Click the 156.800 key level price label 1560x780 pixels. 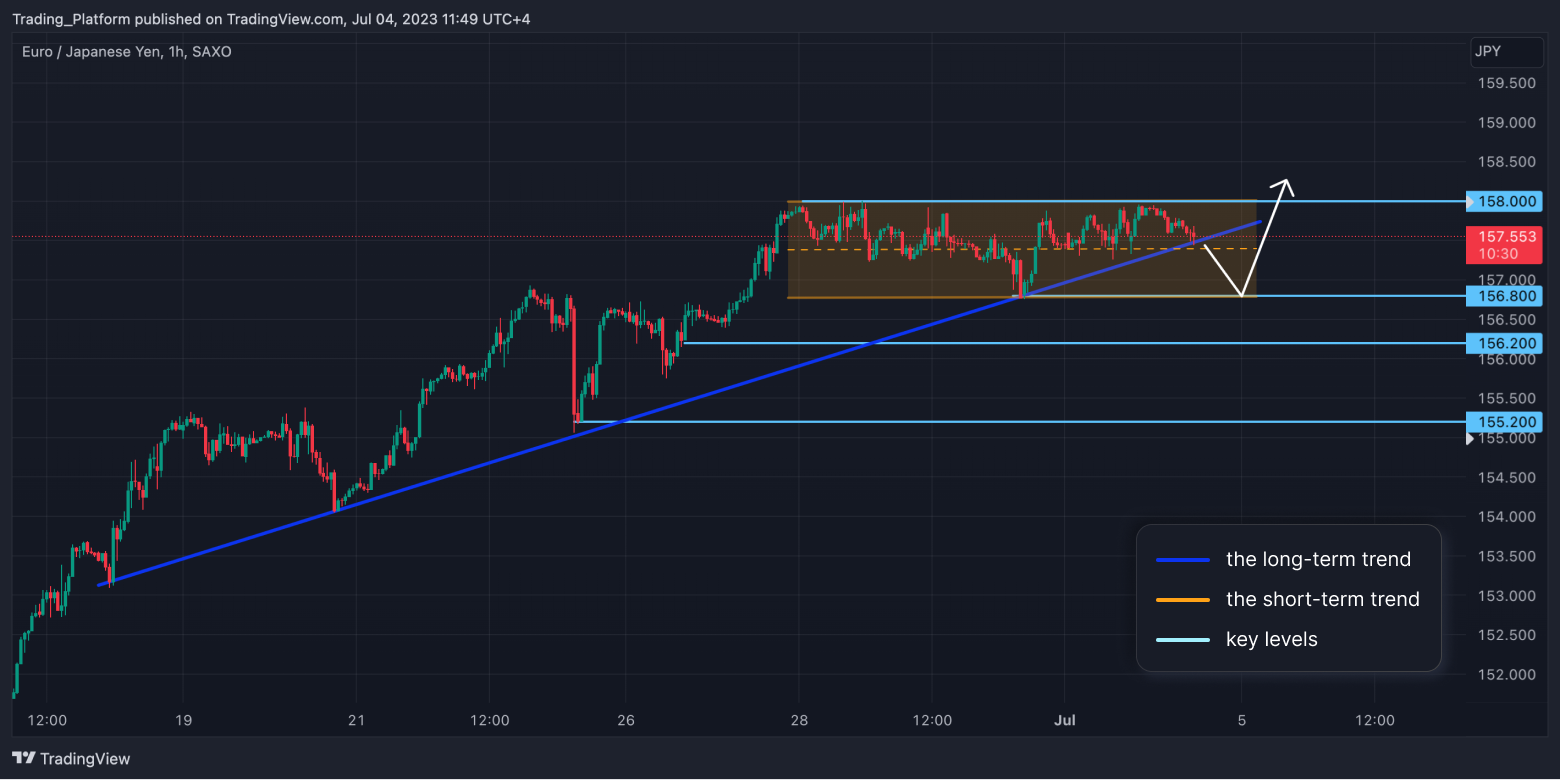[1504, 296]
